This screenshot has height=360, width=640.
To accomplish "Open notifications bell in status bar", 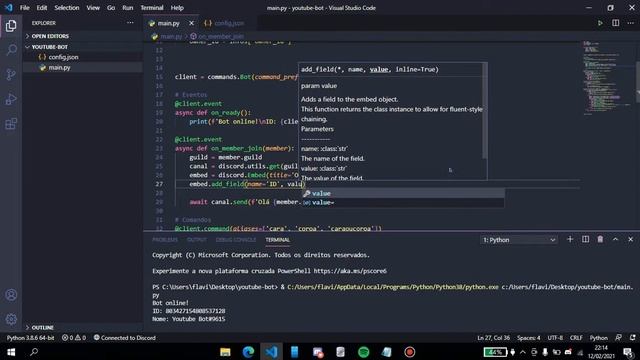I will coord(632,338).
